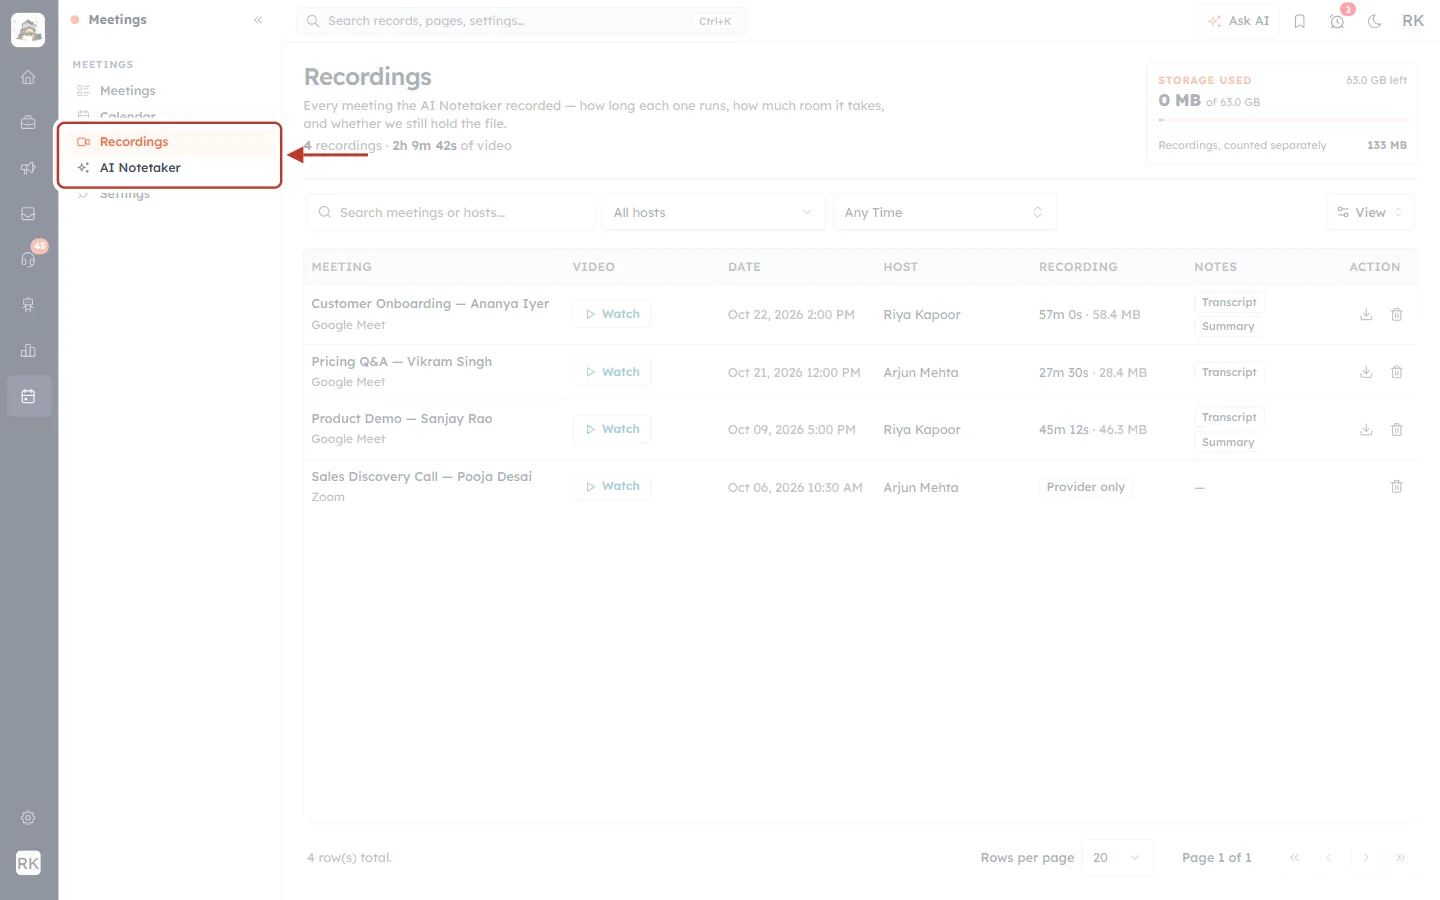
Task: Download the Pricing Q&A recording
Action: point(1366,372)
